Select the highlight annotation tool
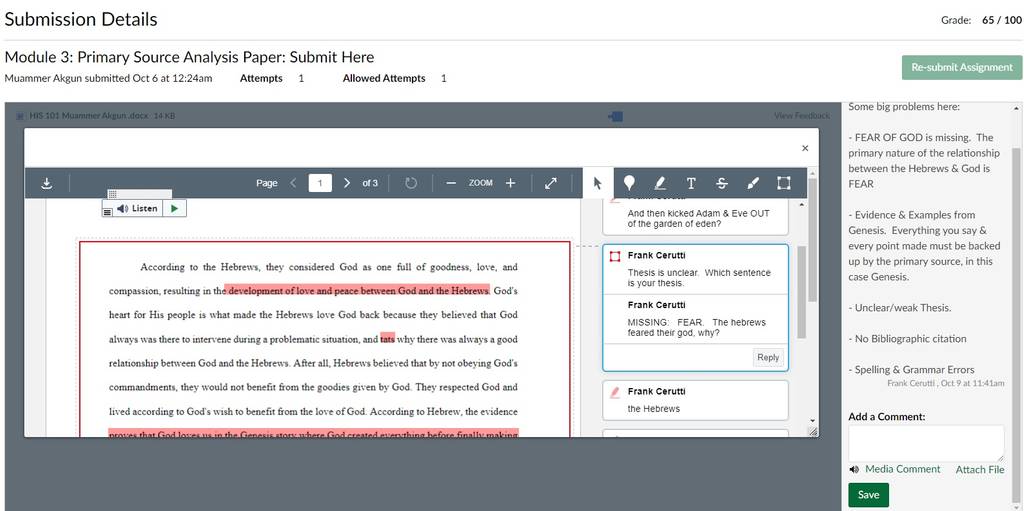The width and height of the screenshot is (1024, 511). (660, 183)
